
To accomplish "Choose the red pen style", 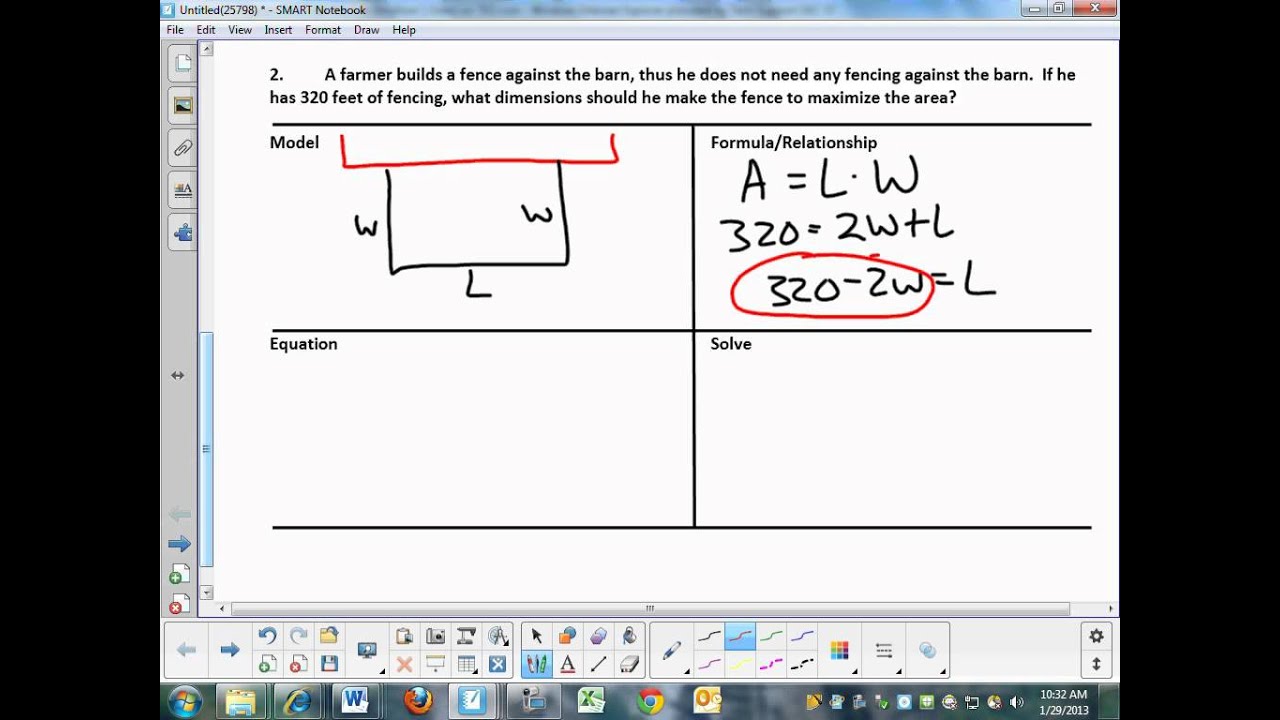I will 740,636.
